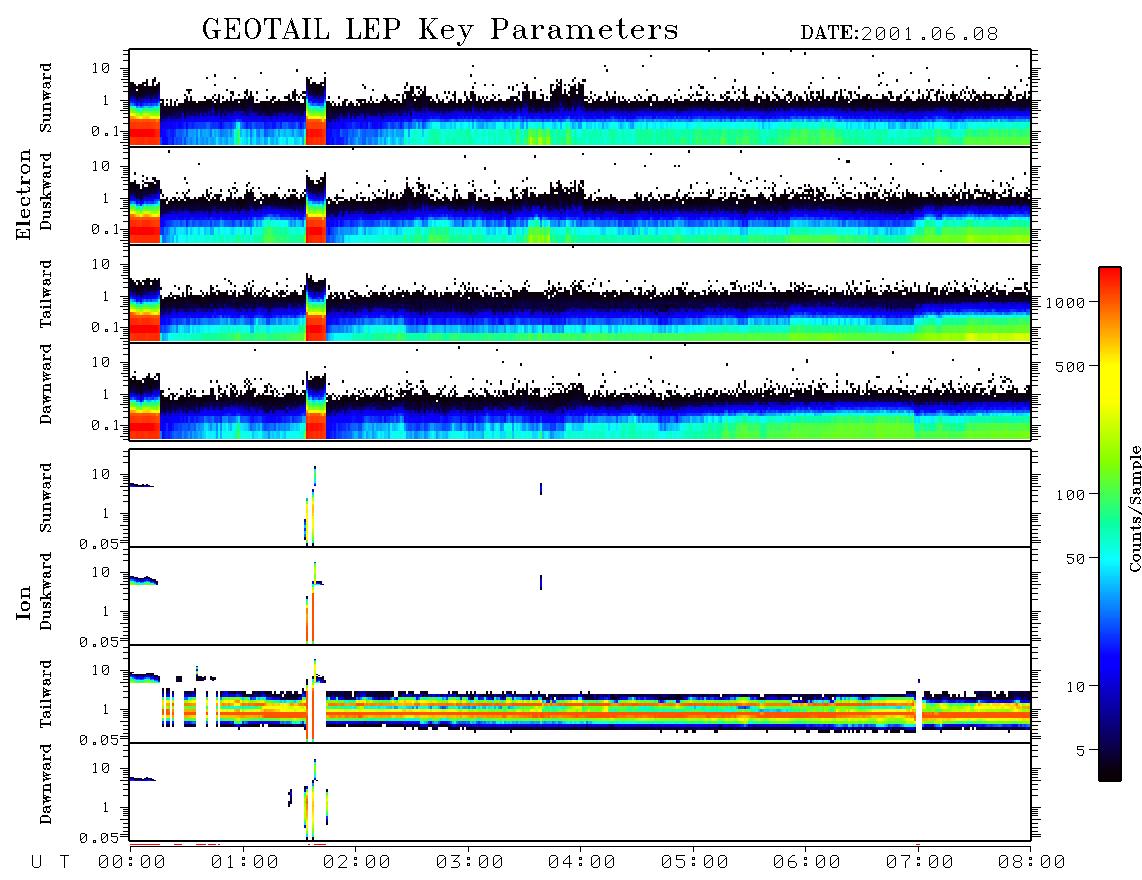Click the Electron Tailward spectrogram panel
The width and height of the screenshot is (1142, 880).
580,294
